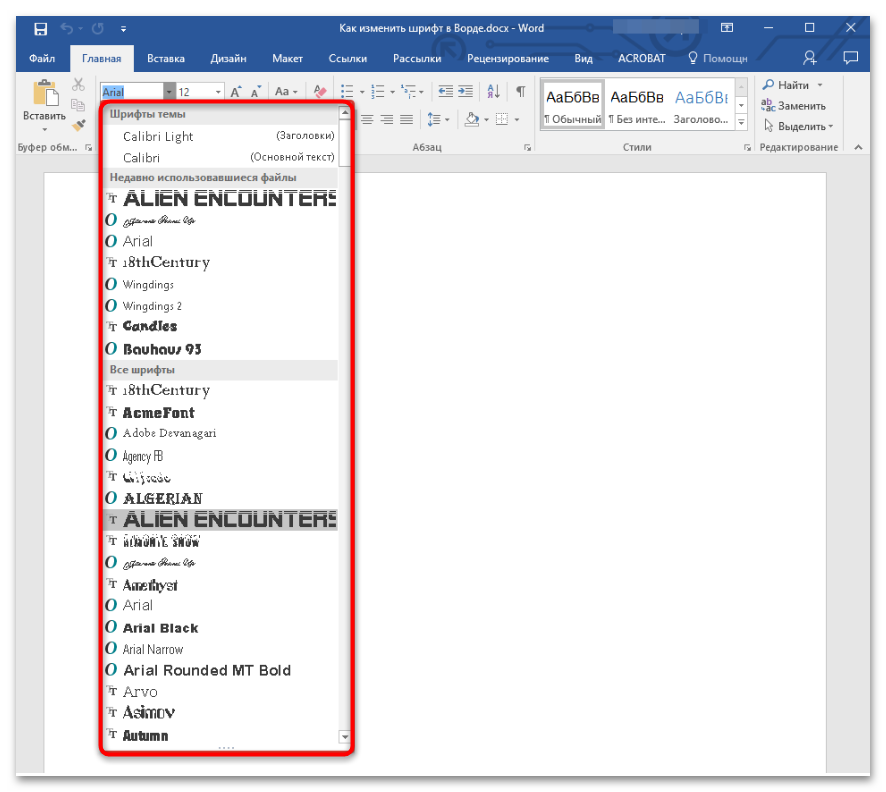Click Increase Font Size icon
Viewport: 886px width, 792px height.
(x=236, y=92)
